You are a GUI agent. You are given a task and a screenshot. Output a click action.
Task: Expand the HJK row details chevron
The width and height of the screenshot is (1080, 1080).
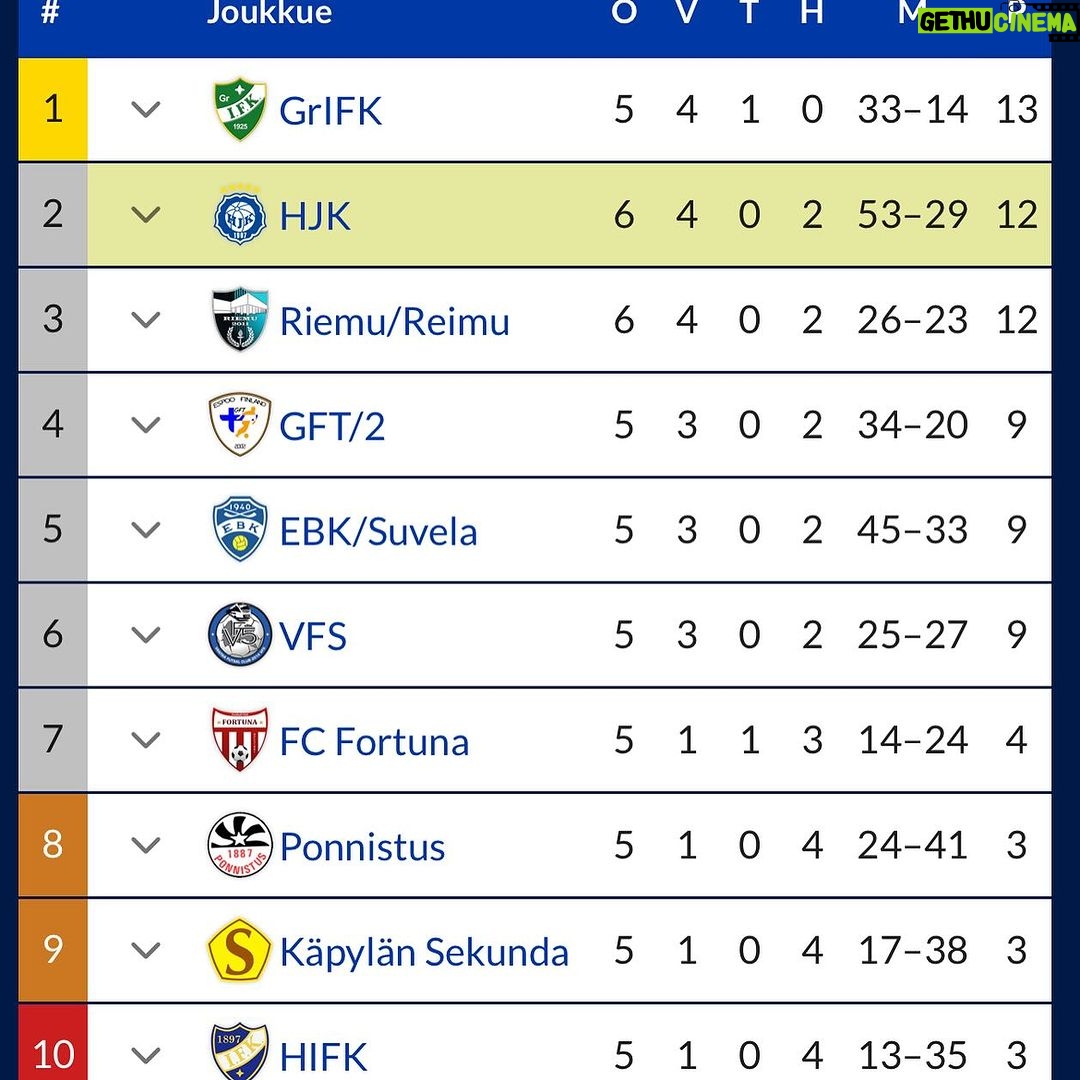(x=145, y=215)
